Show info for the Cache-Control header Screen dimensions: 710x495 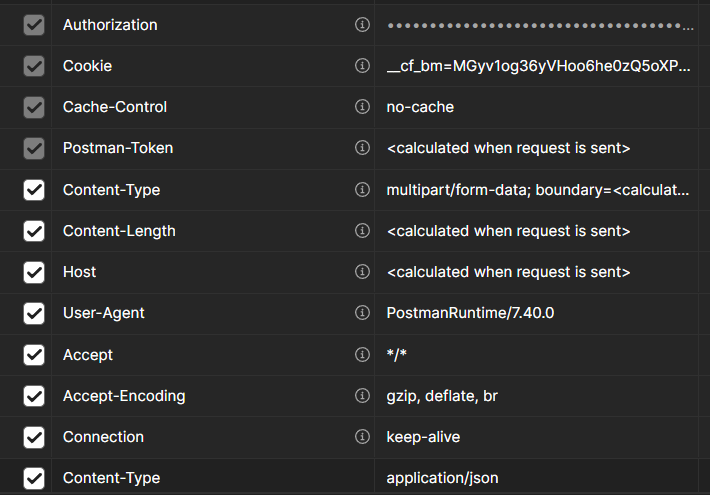pos(362,107)
